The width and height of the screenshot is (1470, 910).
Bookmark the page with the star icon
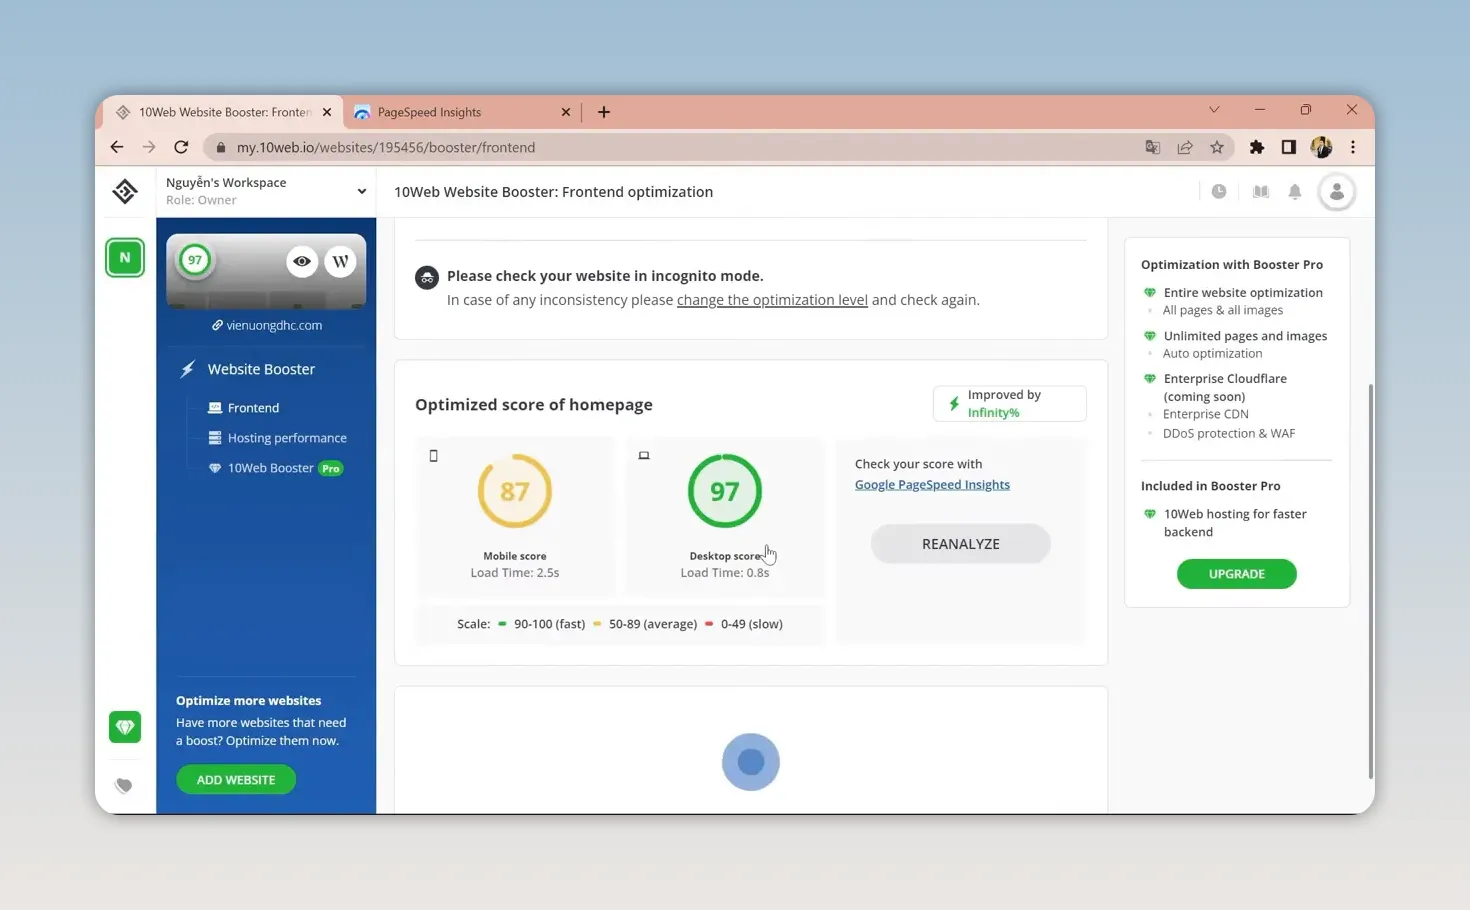tap(1217, 147)
